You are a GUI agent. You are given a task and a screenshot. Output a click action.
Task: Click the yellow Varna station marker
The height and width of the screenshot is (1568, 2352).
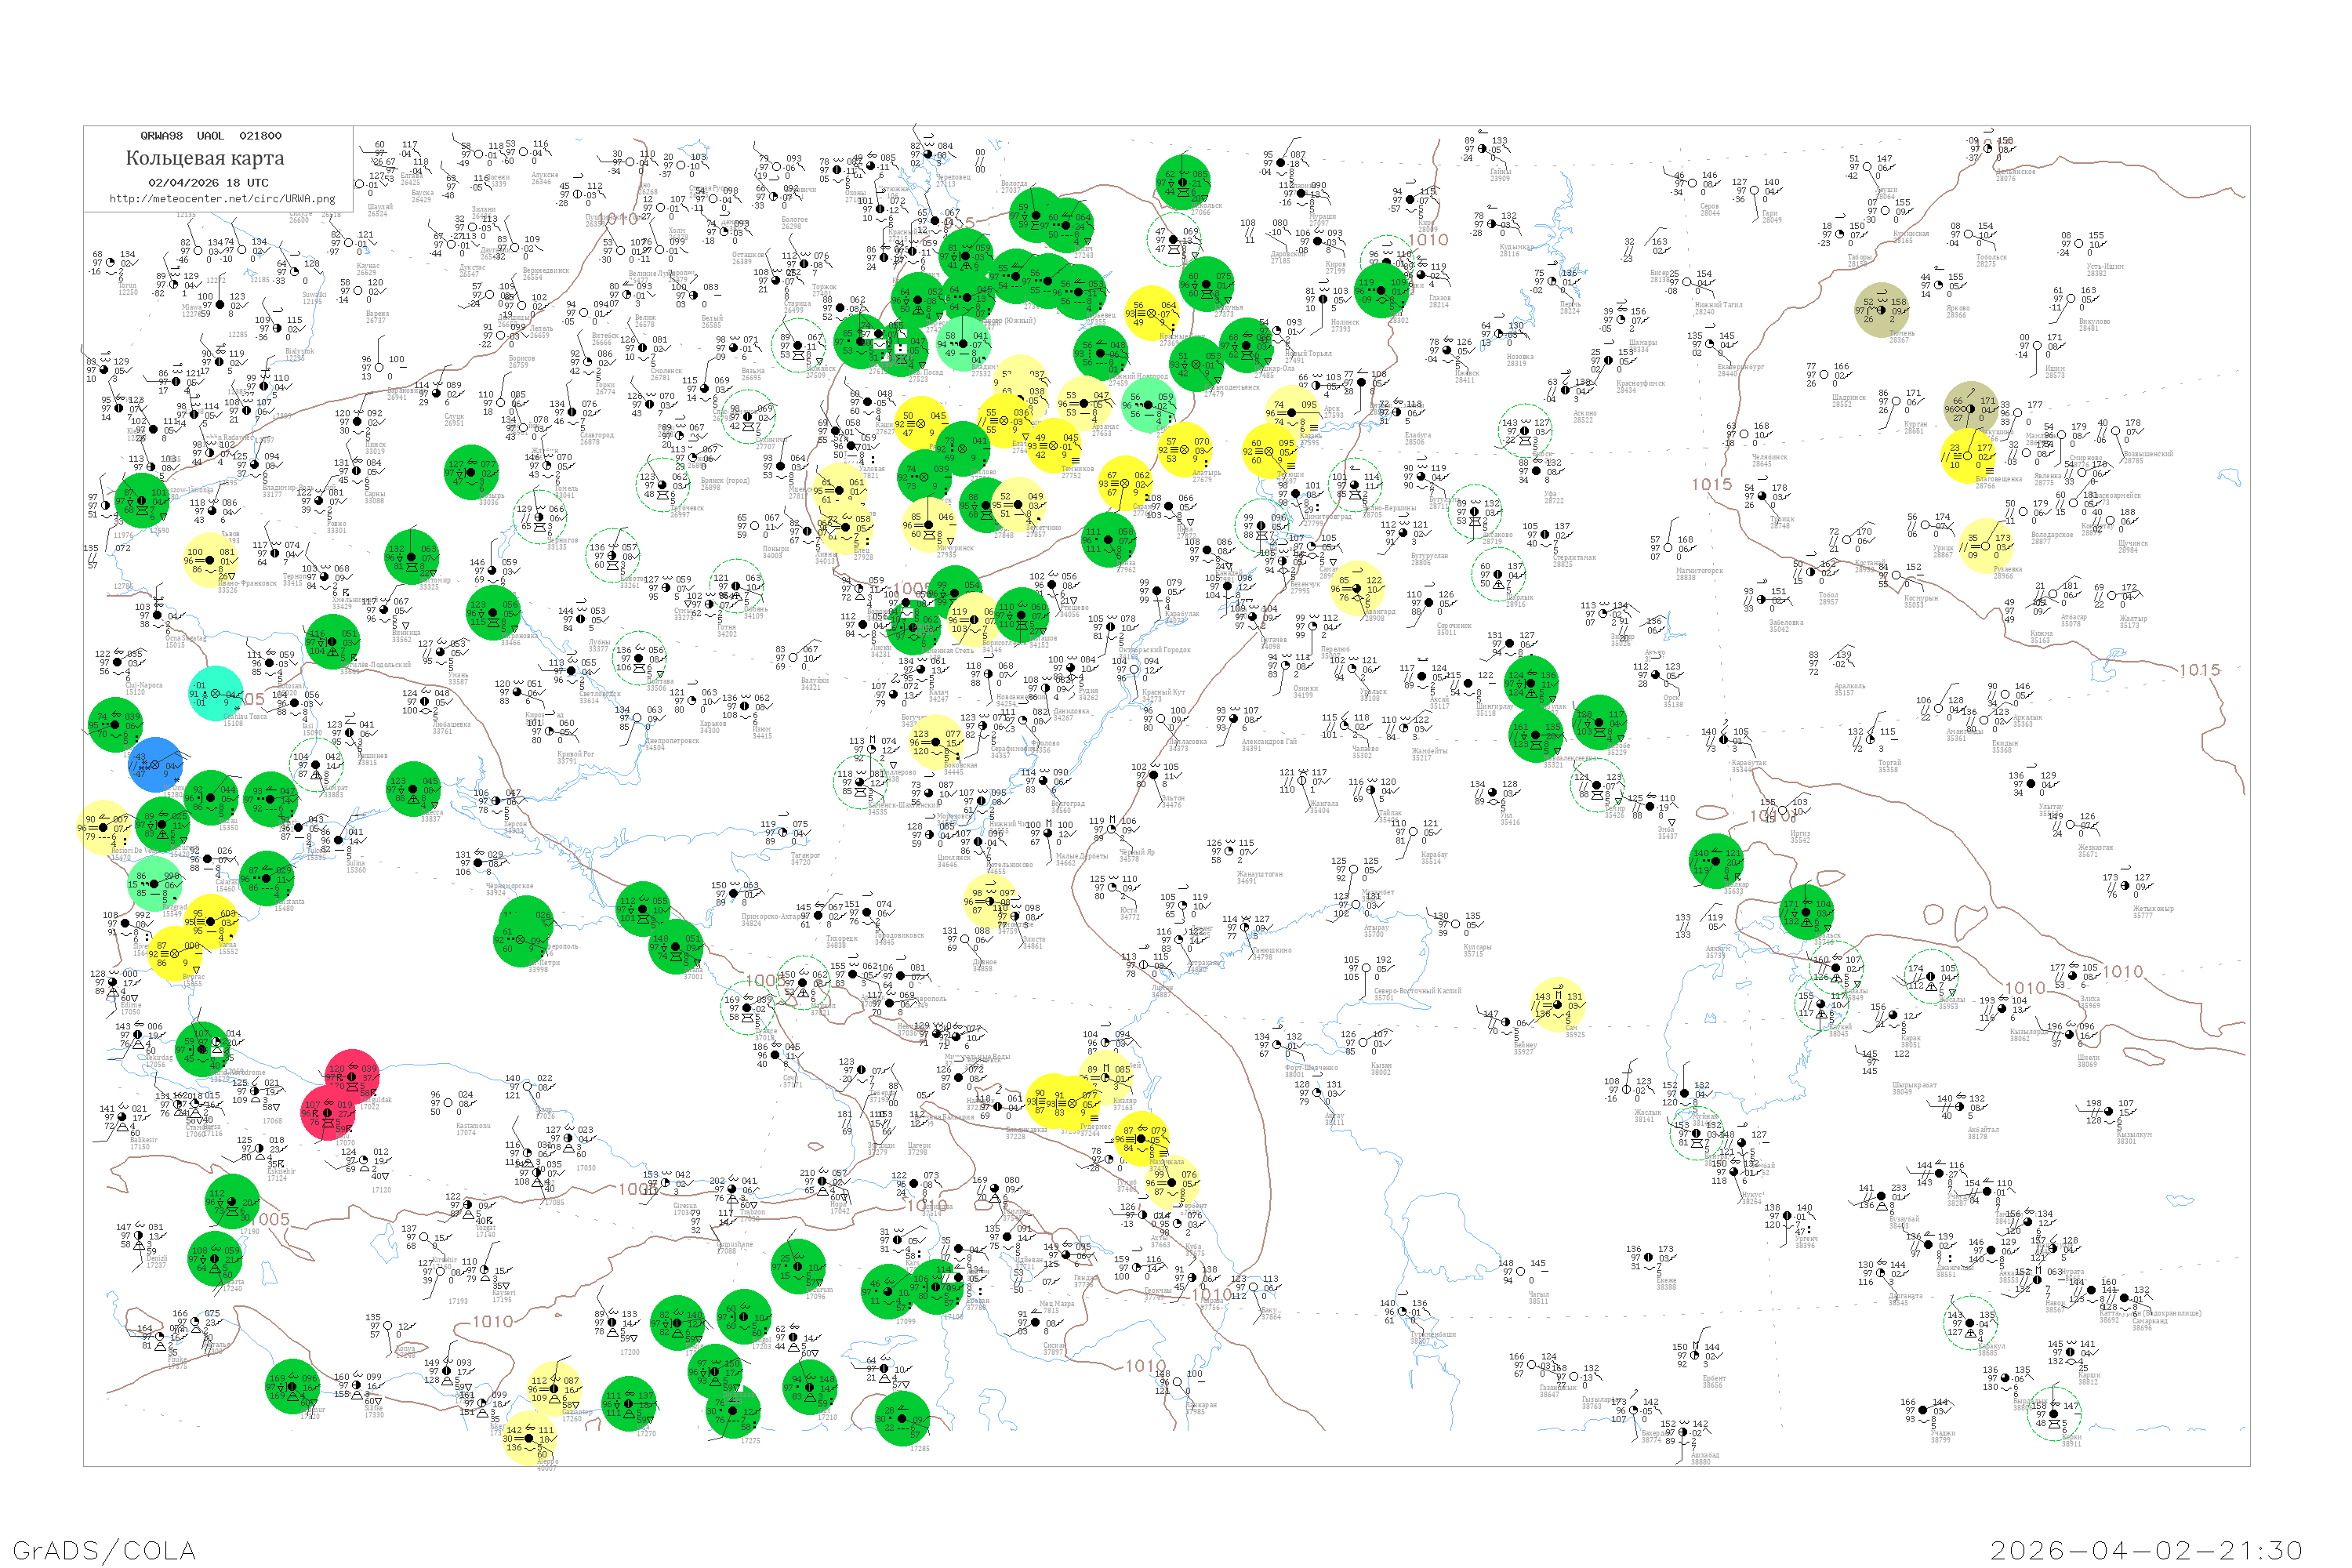pyautogui.click(x=212, y=922)
